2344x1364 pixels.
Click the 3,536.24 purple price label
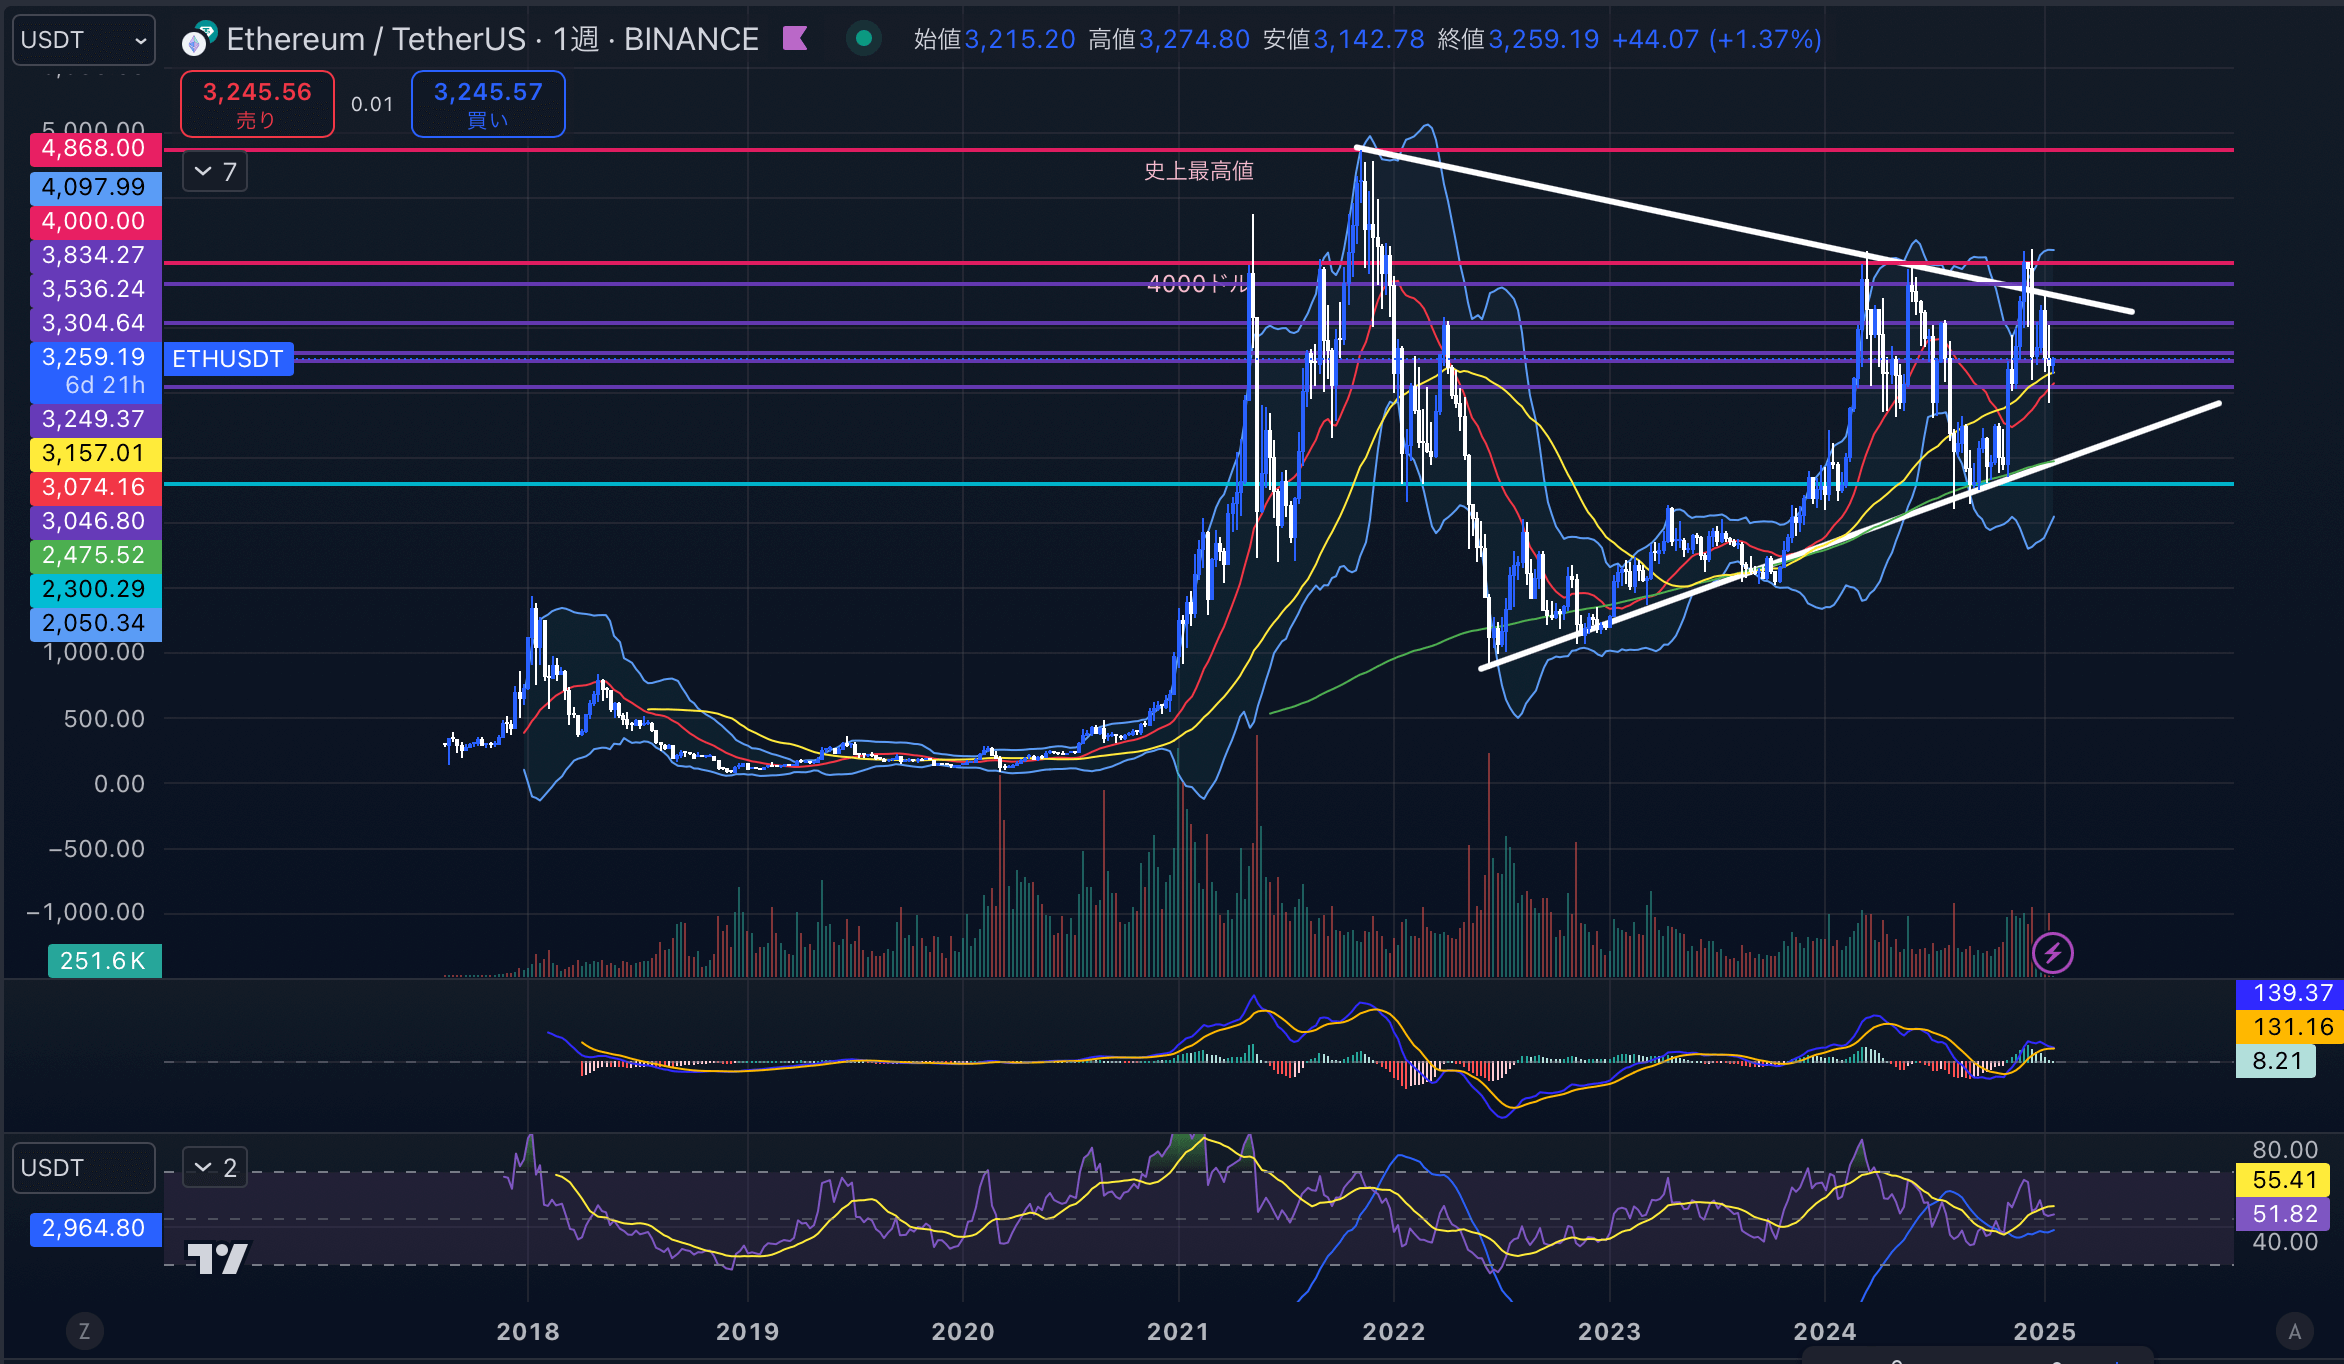[x=96, y=289]
